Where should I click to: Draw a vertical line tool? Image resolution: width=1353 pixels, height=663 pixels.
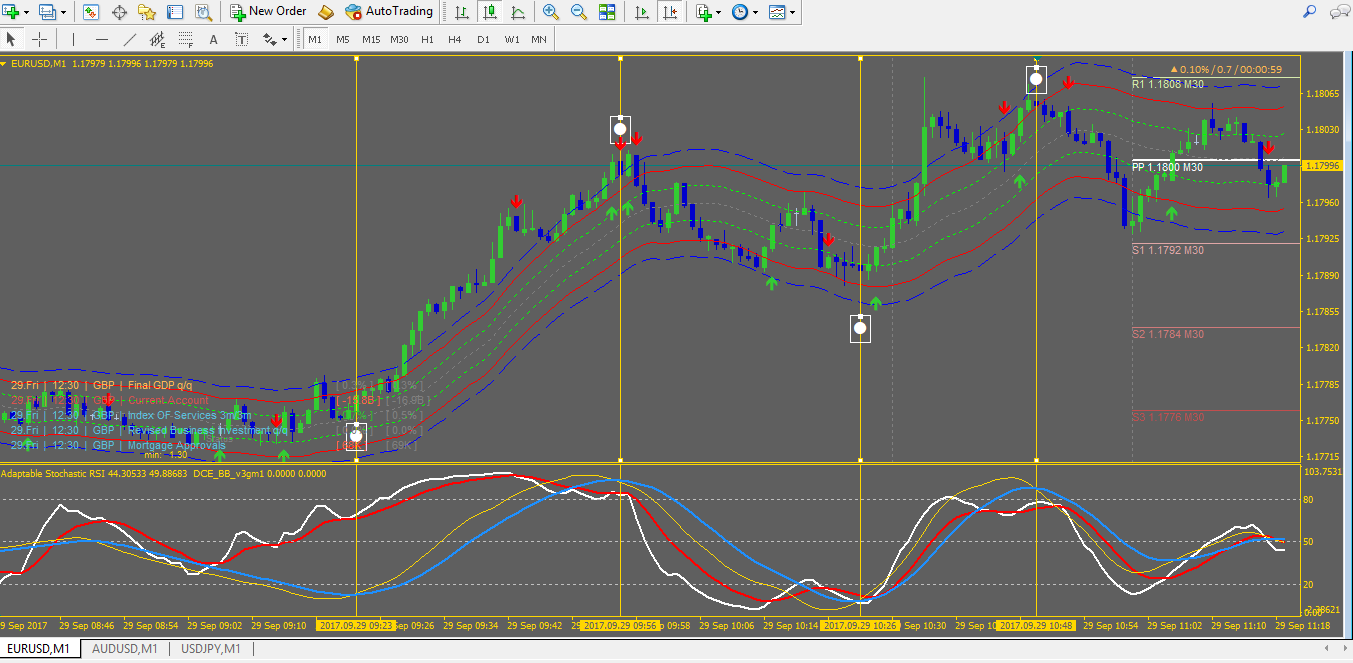73,39
